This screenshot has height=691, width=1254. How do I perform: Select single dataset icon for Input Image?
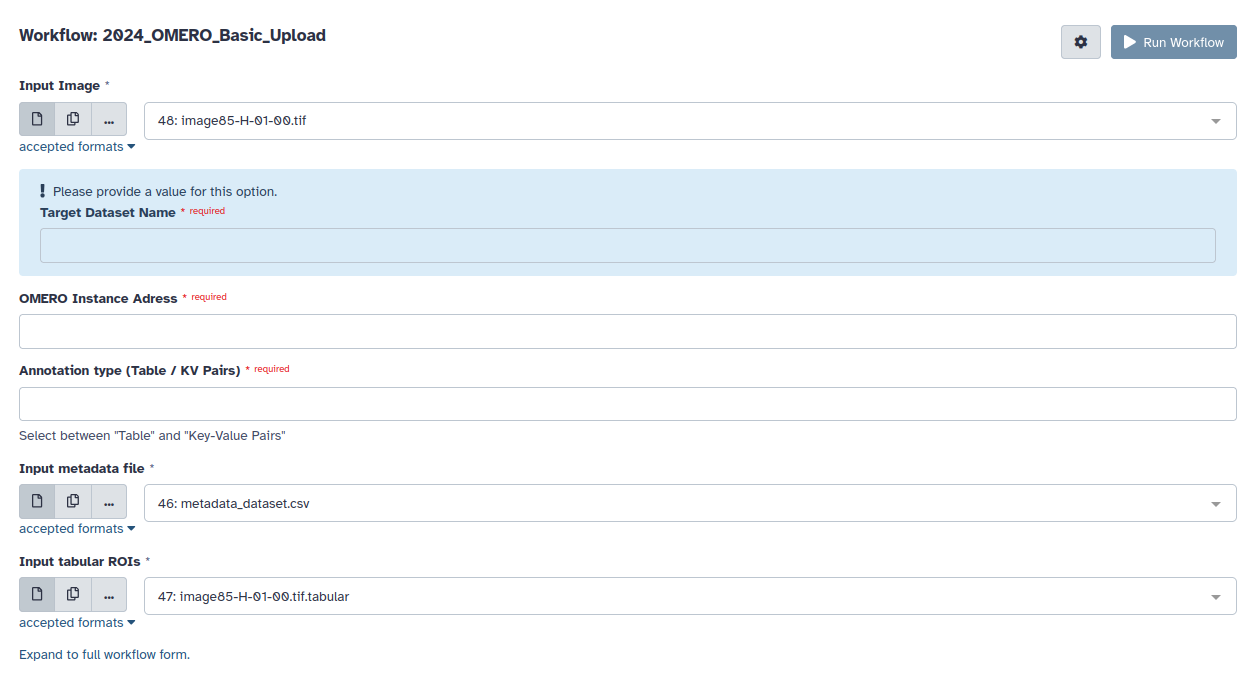coord(37,119)
